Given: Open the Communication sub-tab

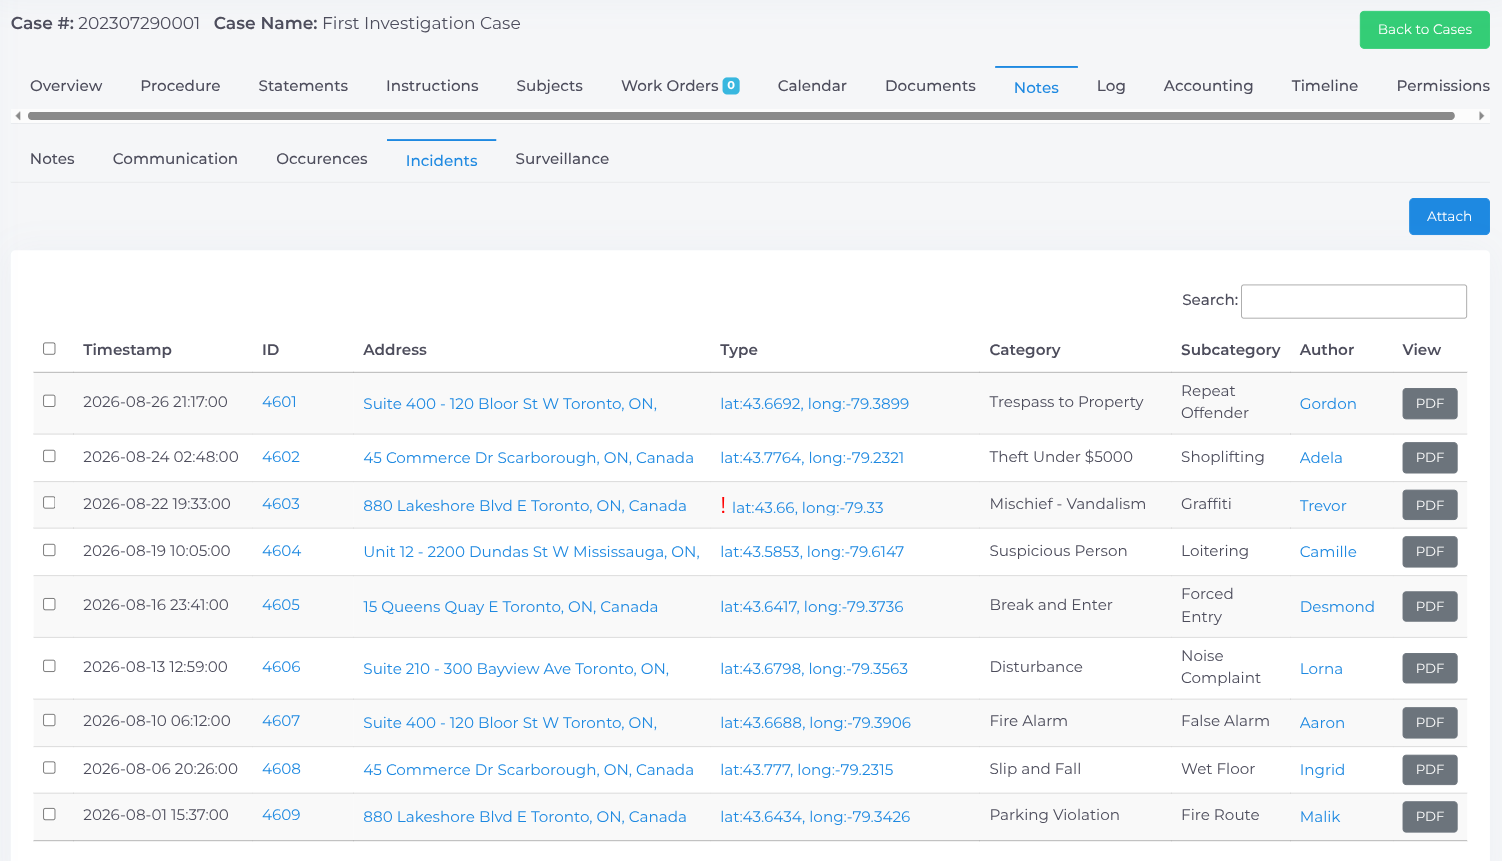Looking at the screenshot, I should point(175,159).
